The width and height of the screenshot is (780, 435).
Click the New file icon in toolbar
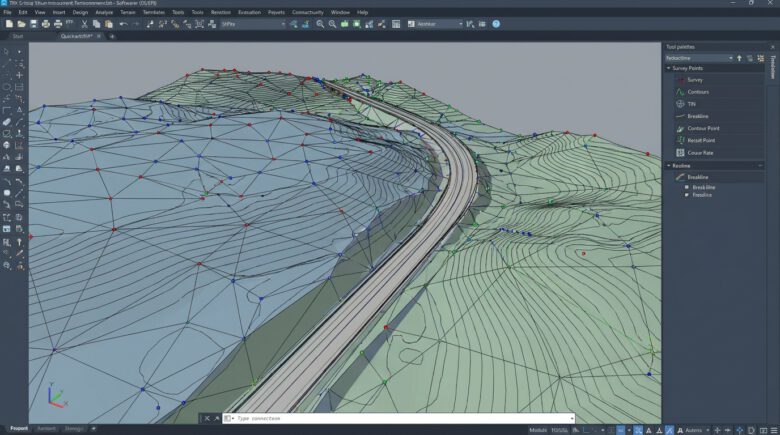click(x=9, y=24)
